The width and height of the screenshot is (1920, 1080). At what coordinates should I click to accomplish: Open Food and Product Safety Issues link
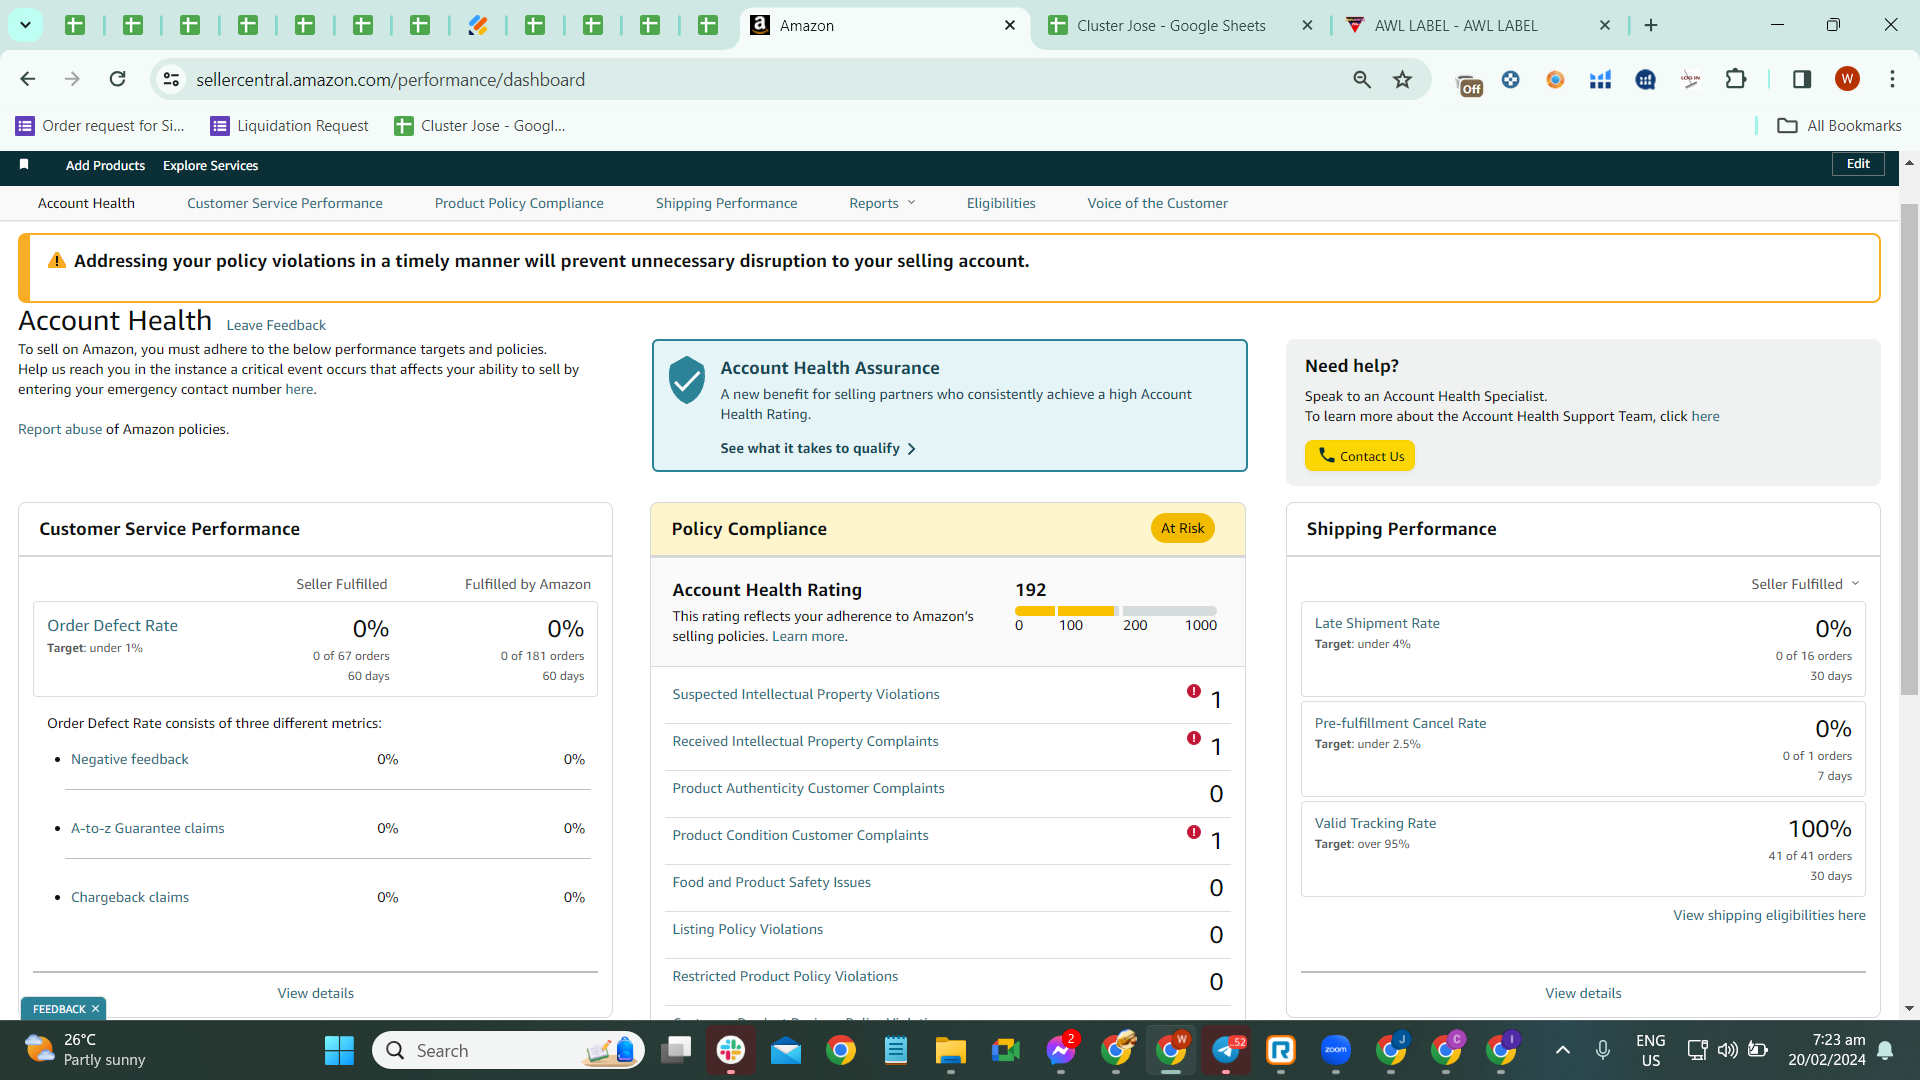pos(772,882)
